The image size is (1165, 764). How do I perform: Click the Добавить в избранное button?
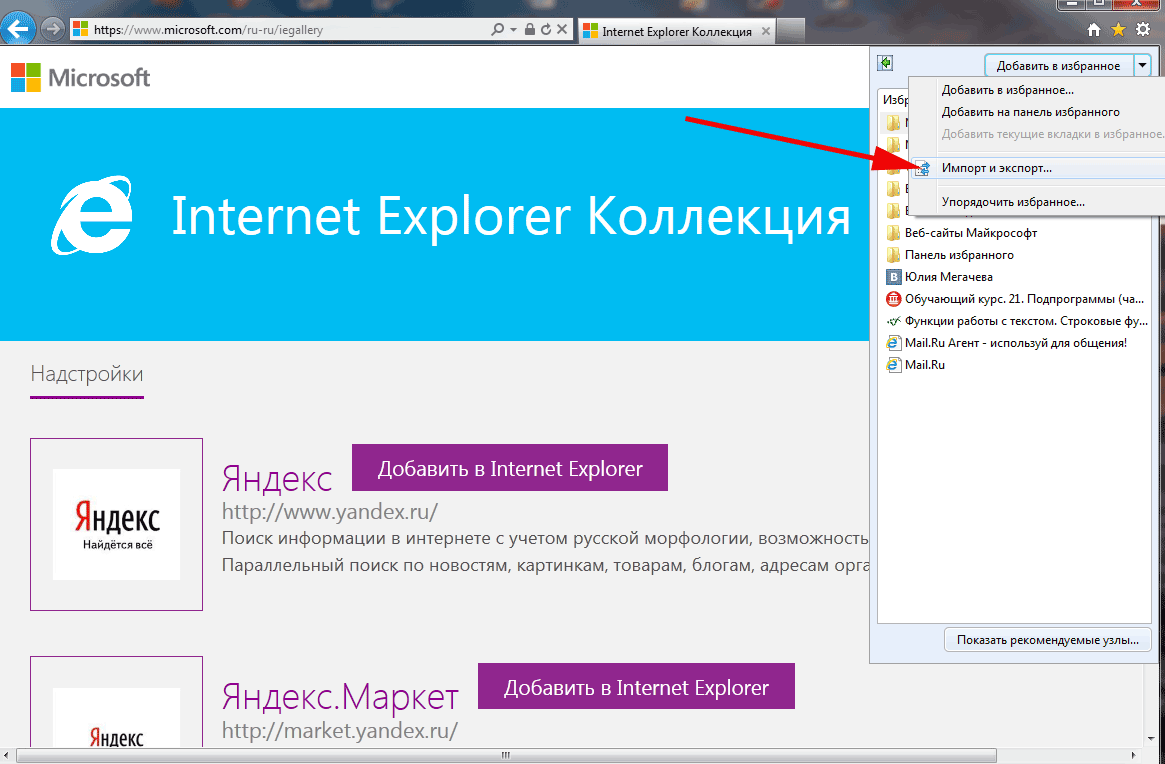point(1058,65)
